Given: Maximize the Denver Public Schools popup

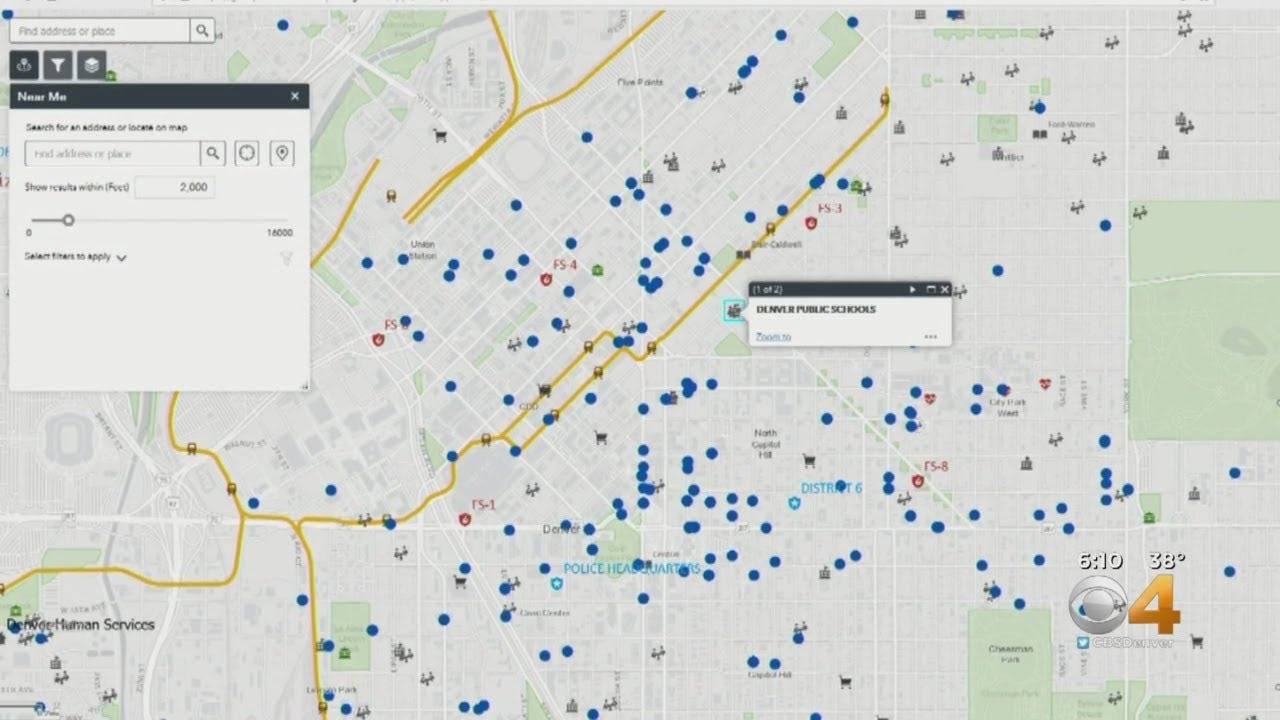Looking at the screenshot, I should [x=931, y=290].
